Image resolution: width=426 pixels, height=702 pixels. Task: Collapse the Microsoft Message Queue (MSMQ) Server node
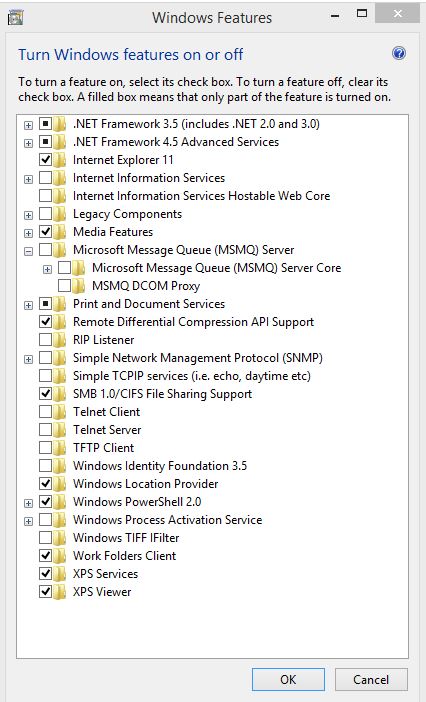tap(29, 251)
